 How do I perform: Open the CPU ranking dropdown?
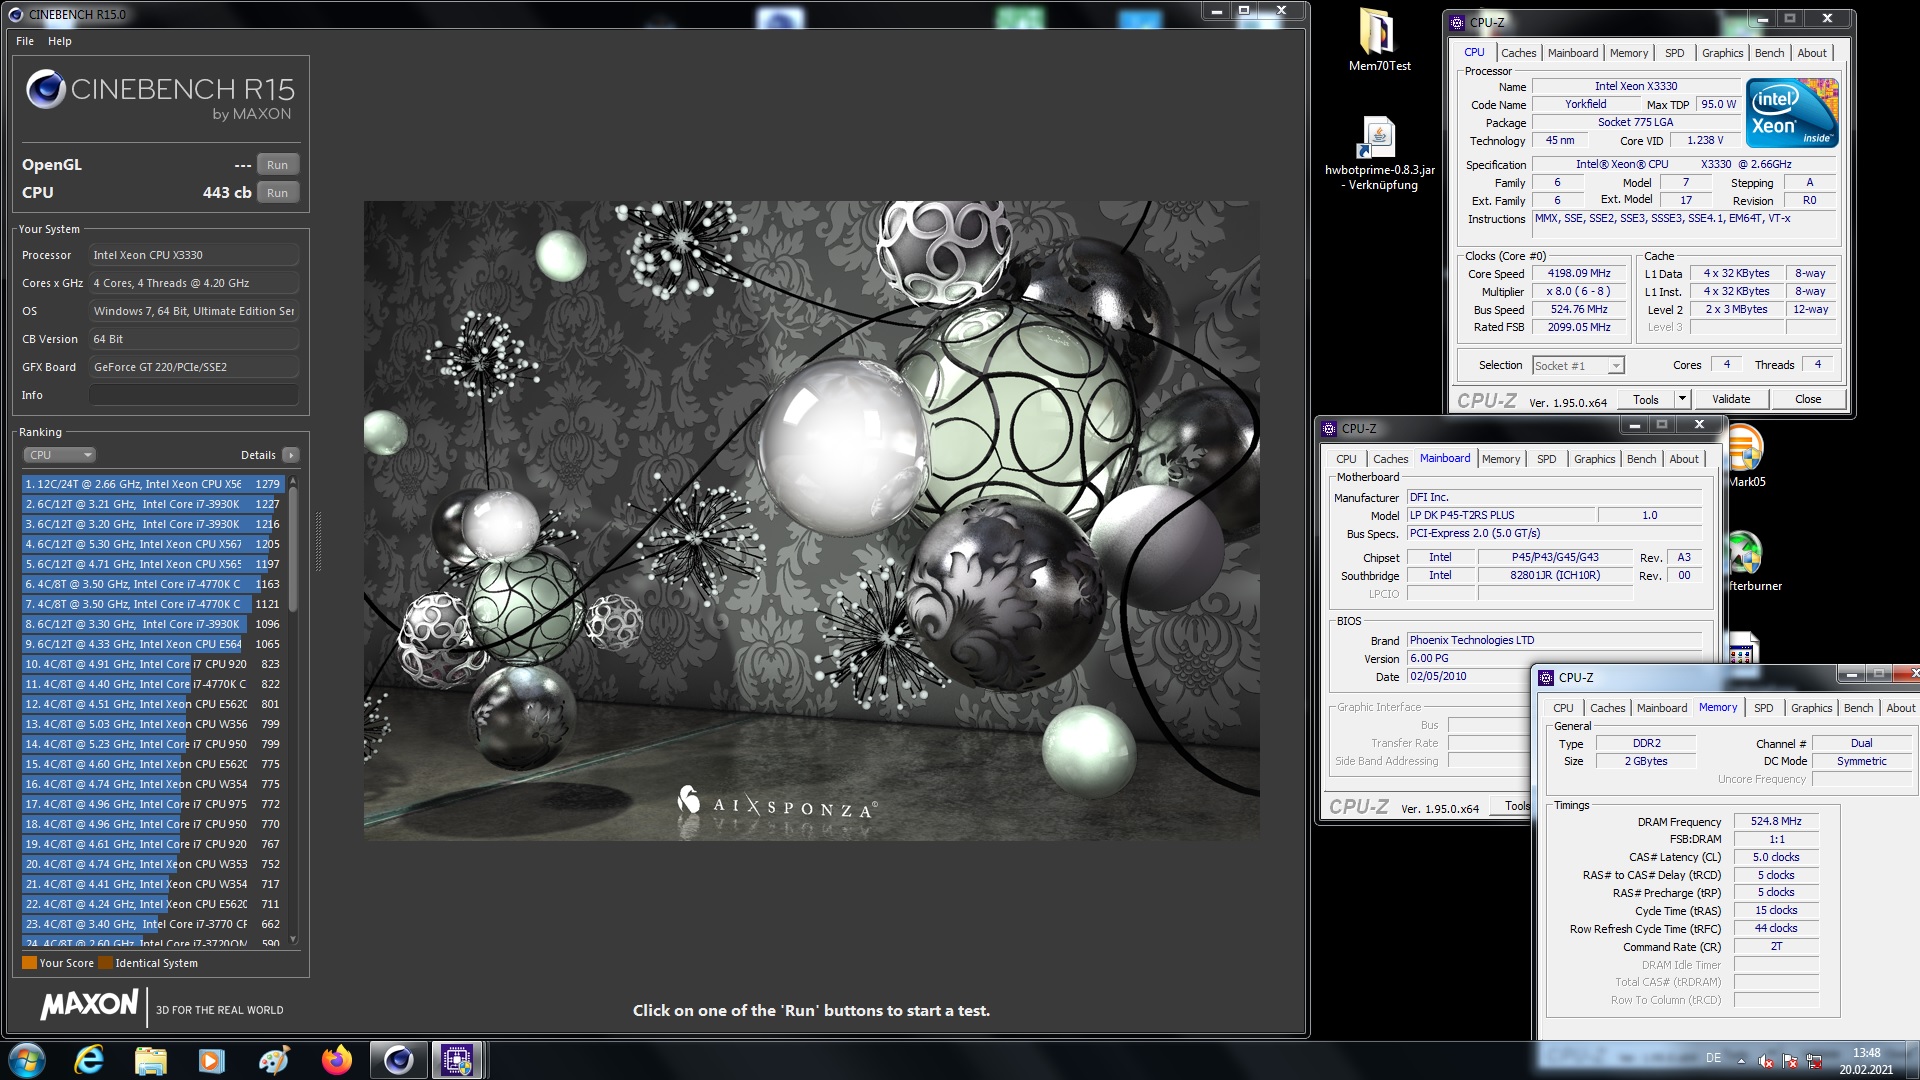click(59, 455)
